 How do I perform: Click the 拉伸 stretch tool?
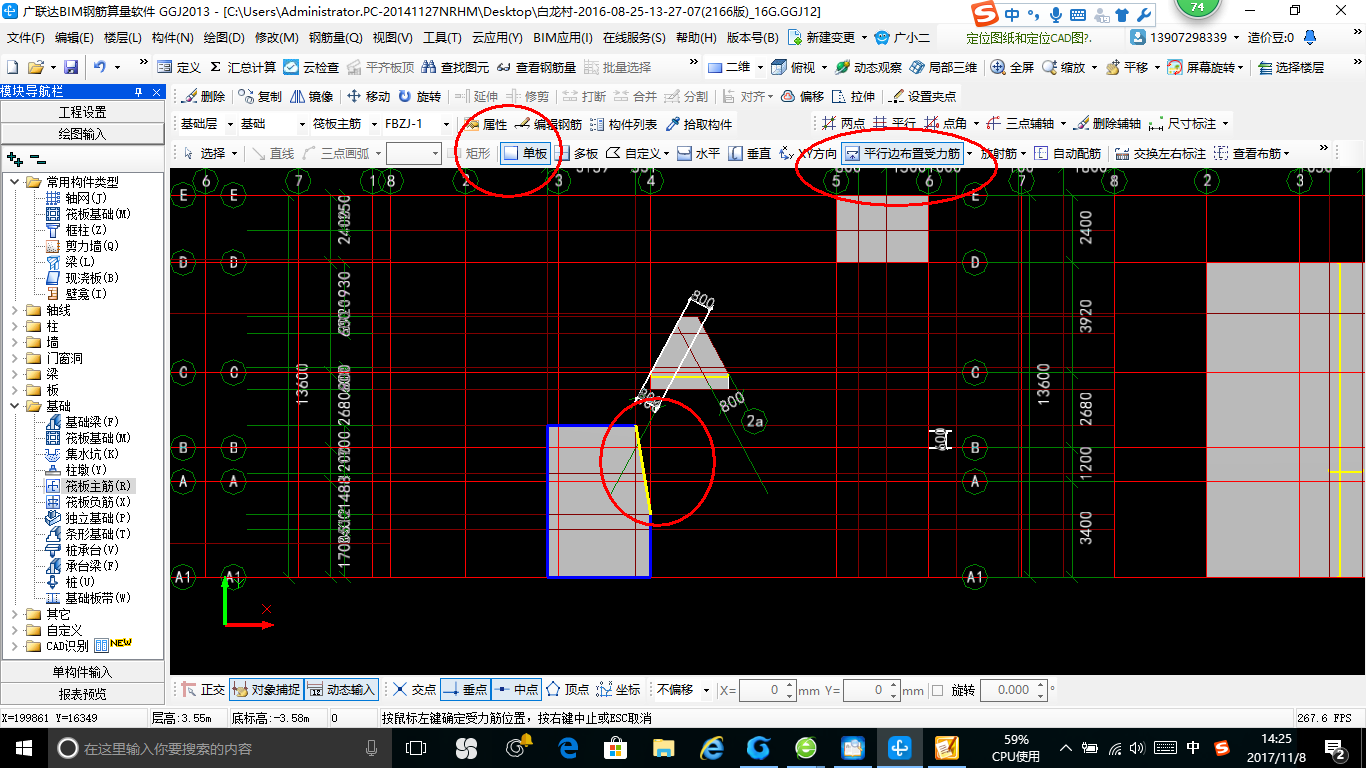(x=854, y=96)
